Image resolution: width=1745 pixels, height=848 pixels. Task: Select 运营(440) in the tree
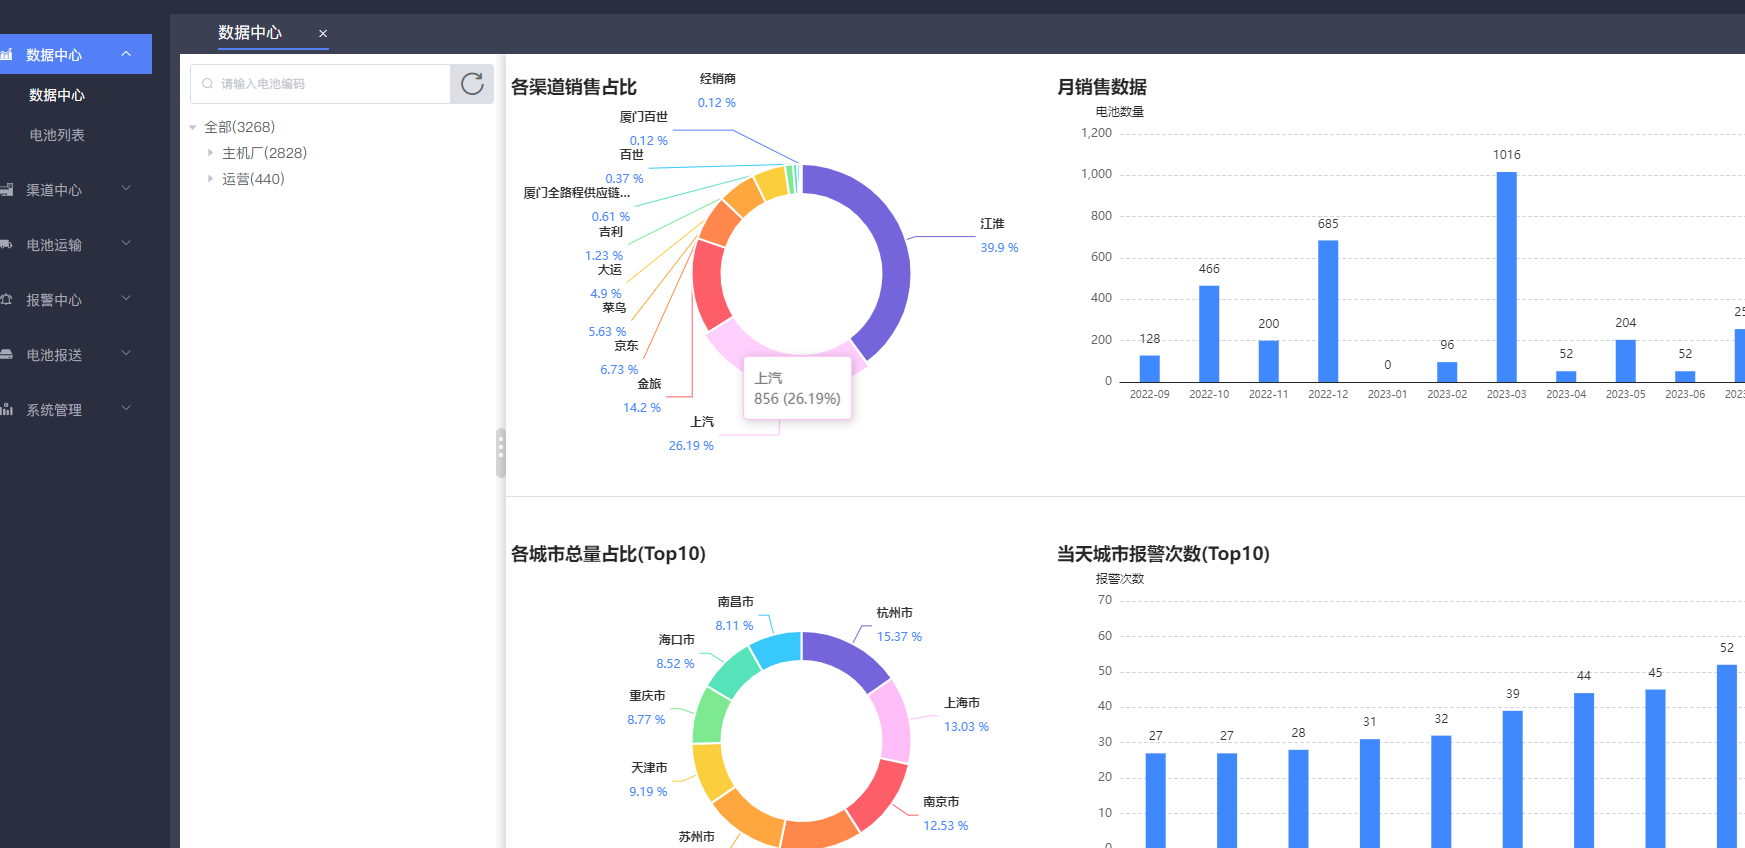pos(253,179)
